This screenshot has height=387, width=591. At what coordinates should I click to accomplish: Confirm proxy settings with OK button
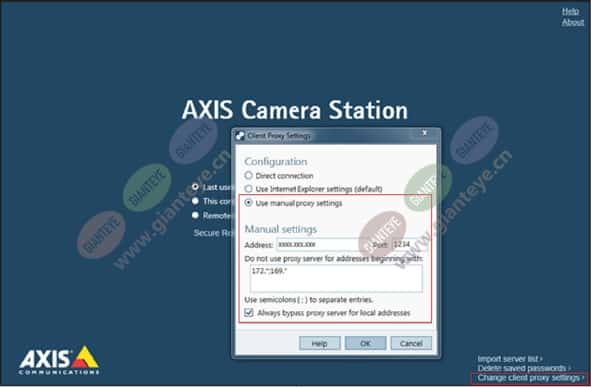click(x=366, y=343)
